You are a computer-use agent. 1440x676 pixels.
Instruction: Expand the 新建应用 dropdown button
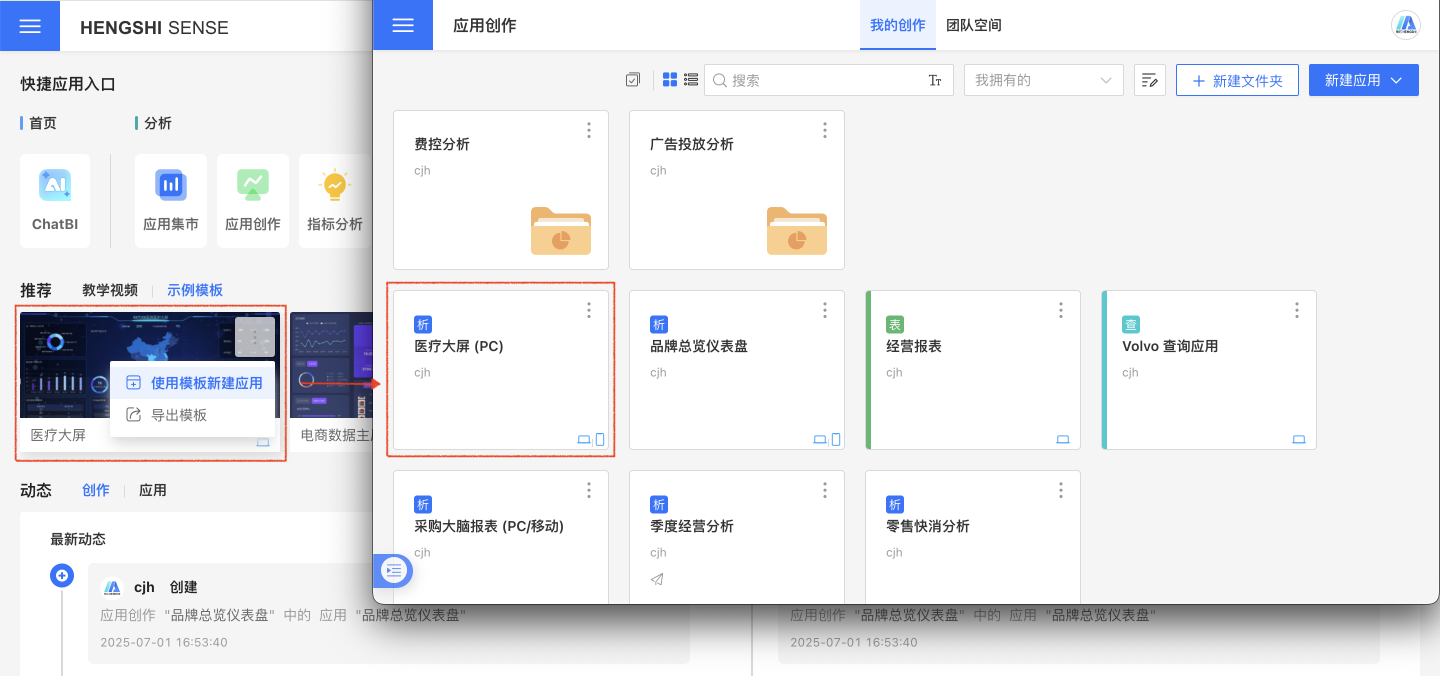[x=1363, y=80]
